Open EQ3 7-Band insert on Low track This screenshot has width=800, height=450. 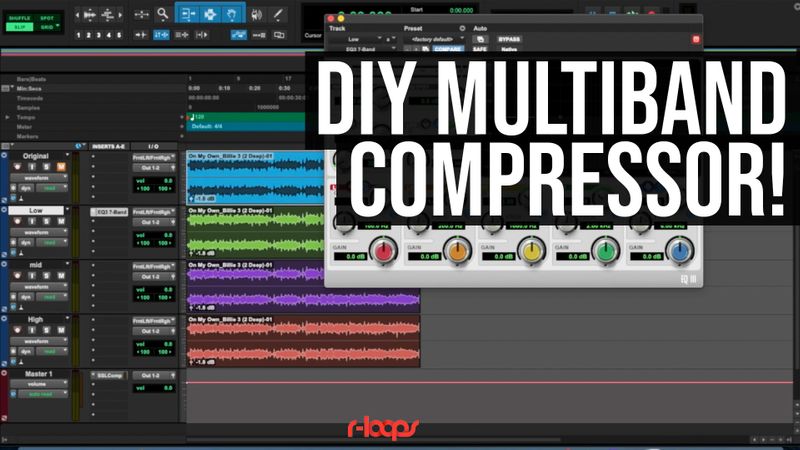109,212
